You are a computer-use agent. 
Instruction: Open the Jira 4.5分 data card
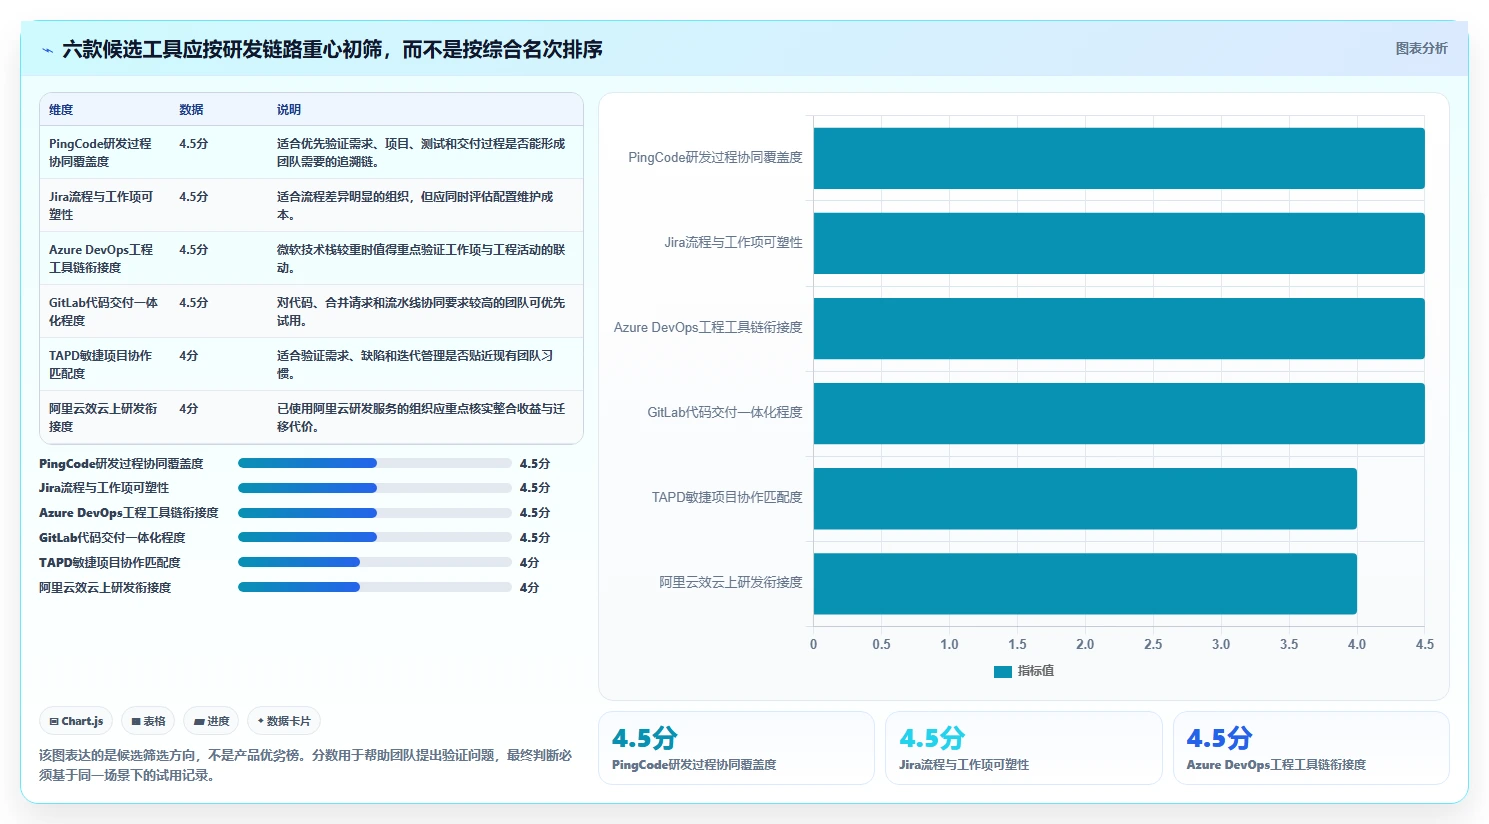(x=1024, y=748)
